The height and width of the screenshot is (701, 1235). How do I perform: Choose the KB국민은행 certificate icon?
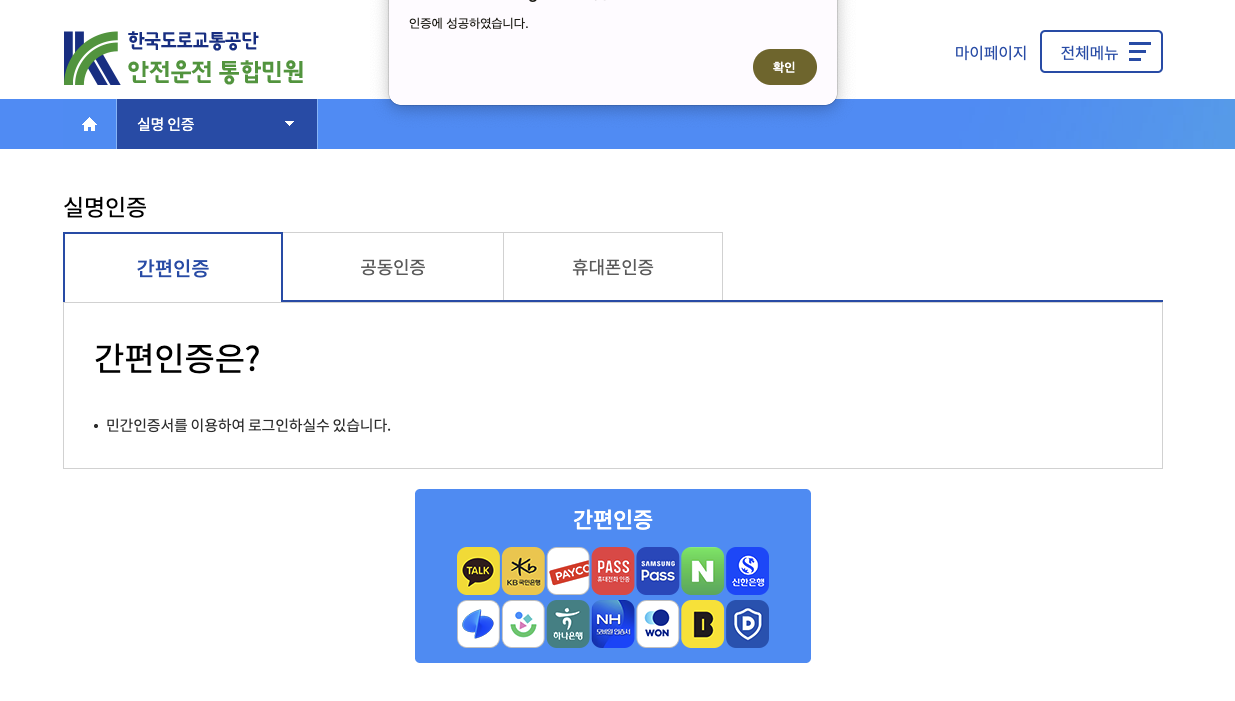[523, 571]
